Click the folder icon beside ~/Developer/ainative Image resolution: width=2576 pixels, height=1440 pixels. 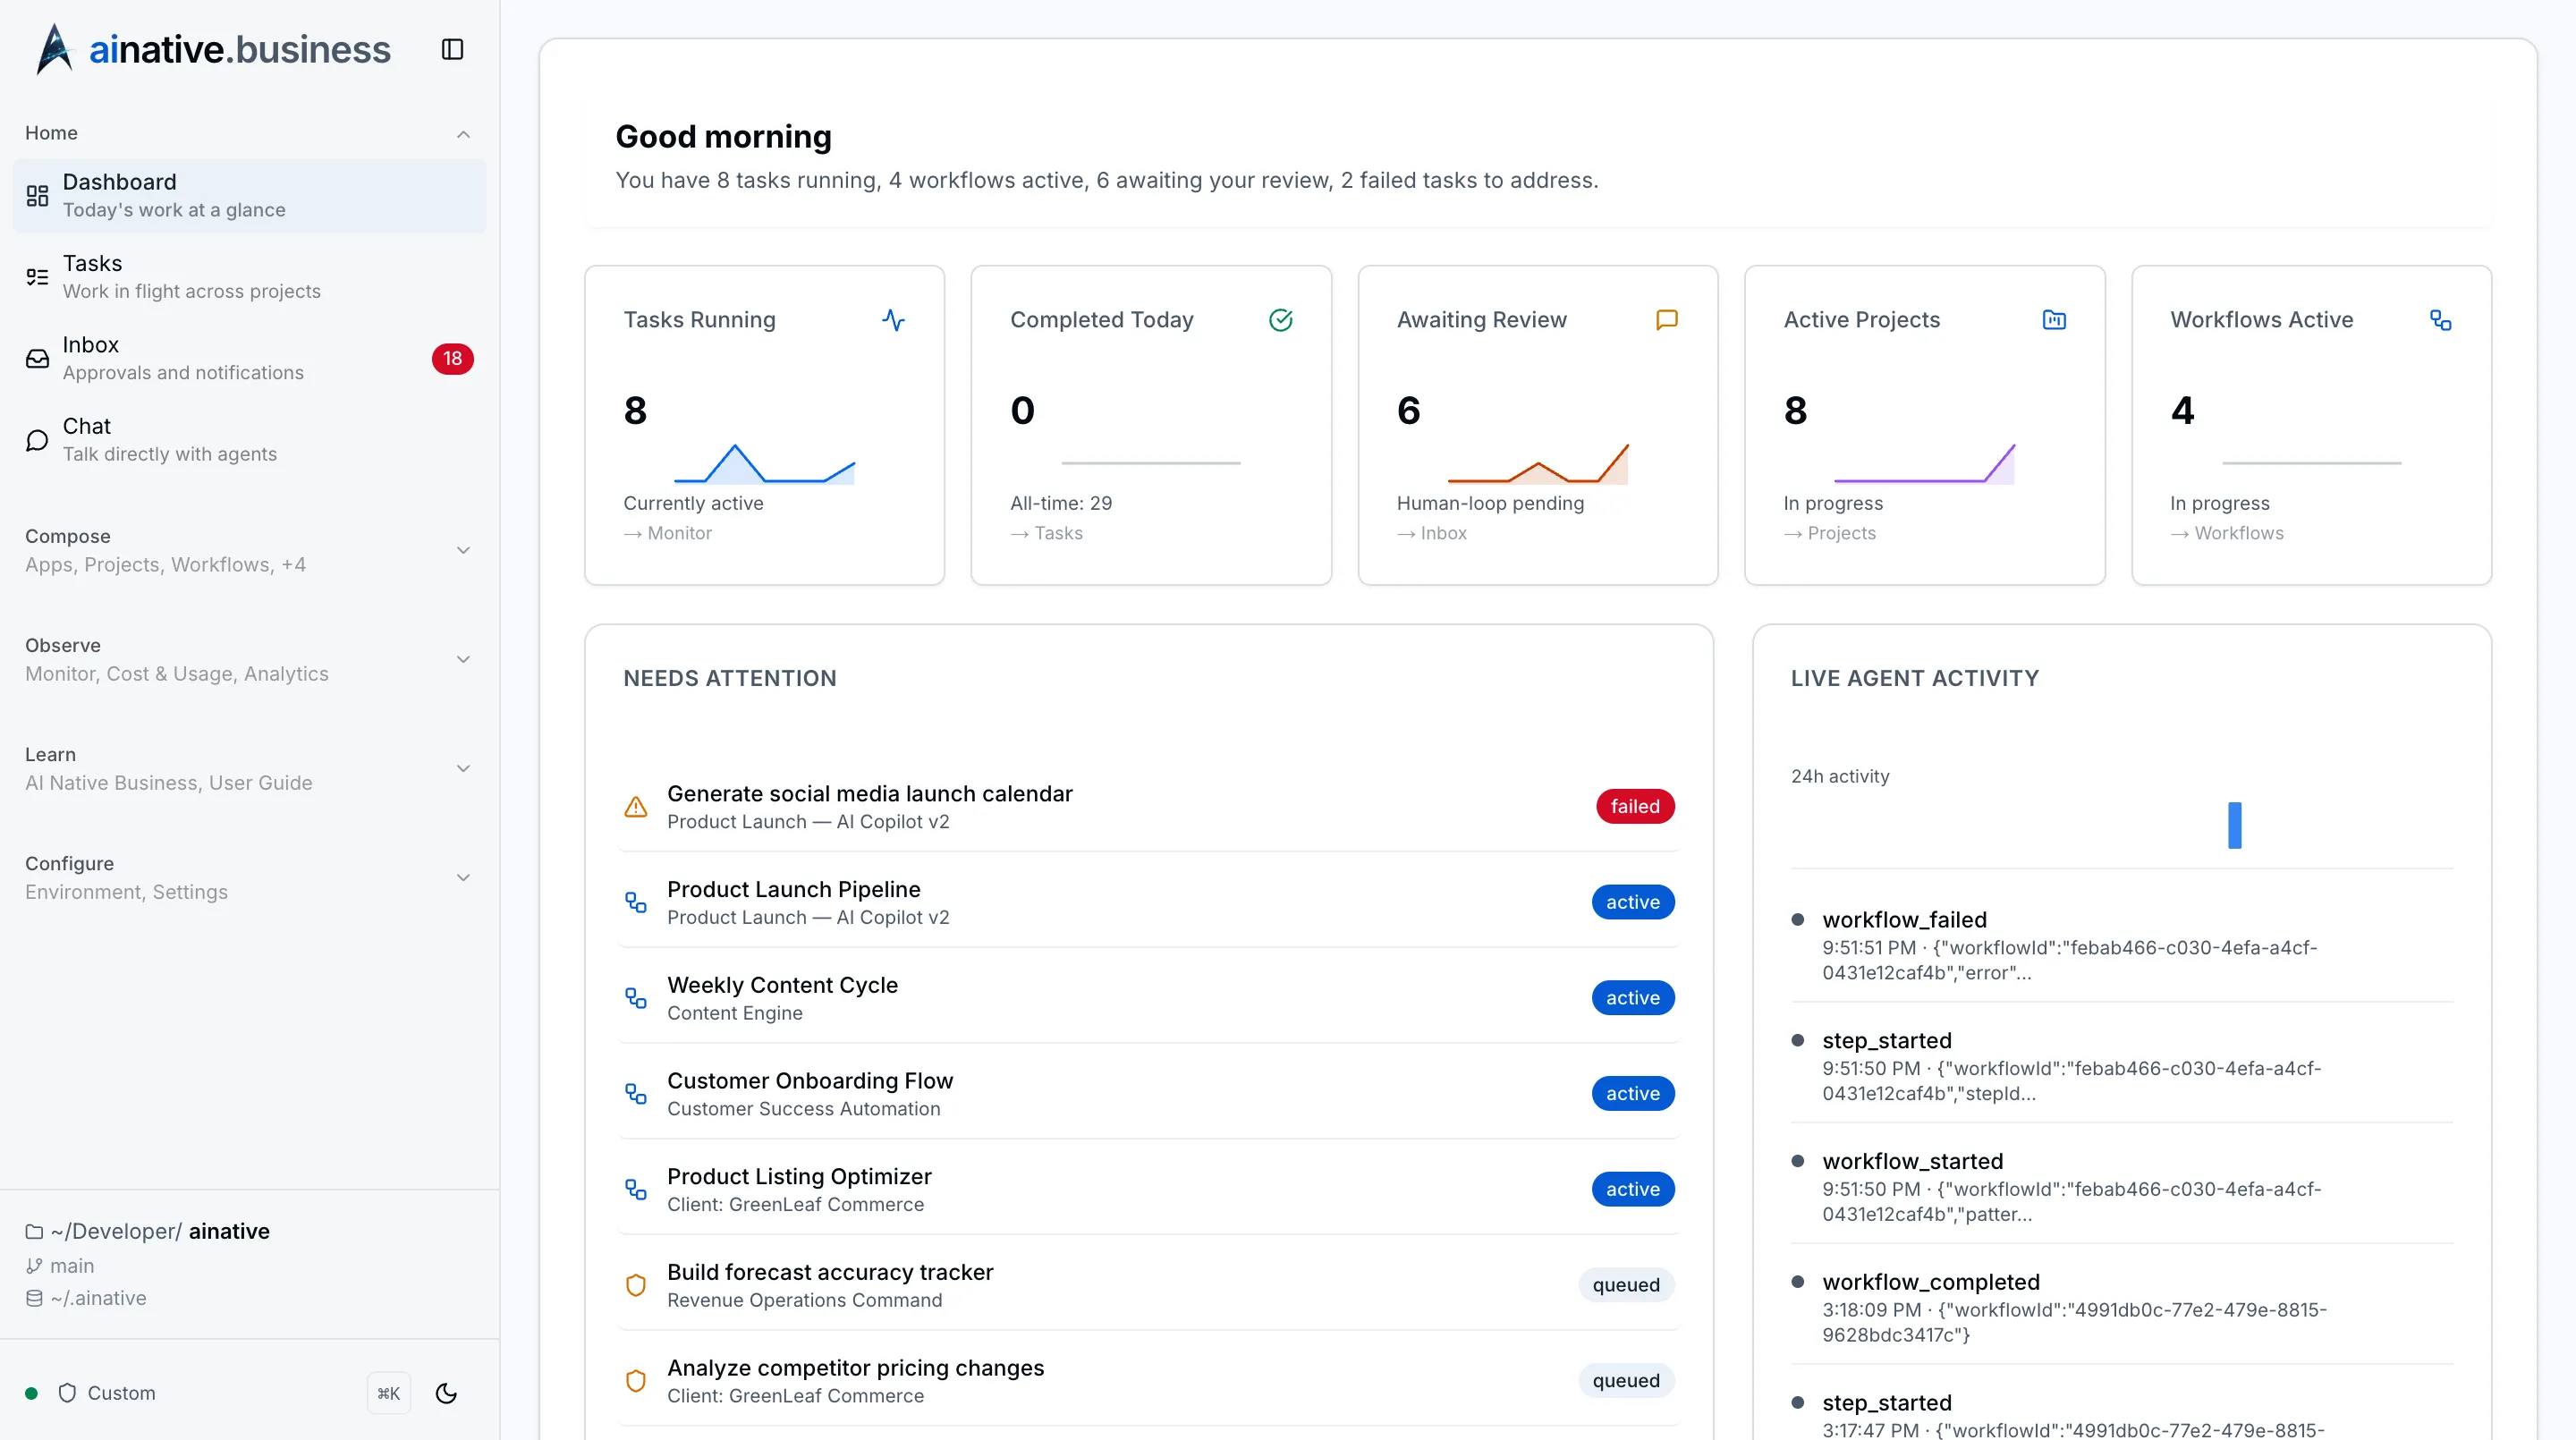[x=34, y=1232]
